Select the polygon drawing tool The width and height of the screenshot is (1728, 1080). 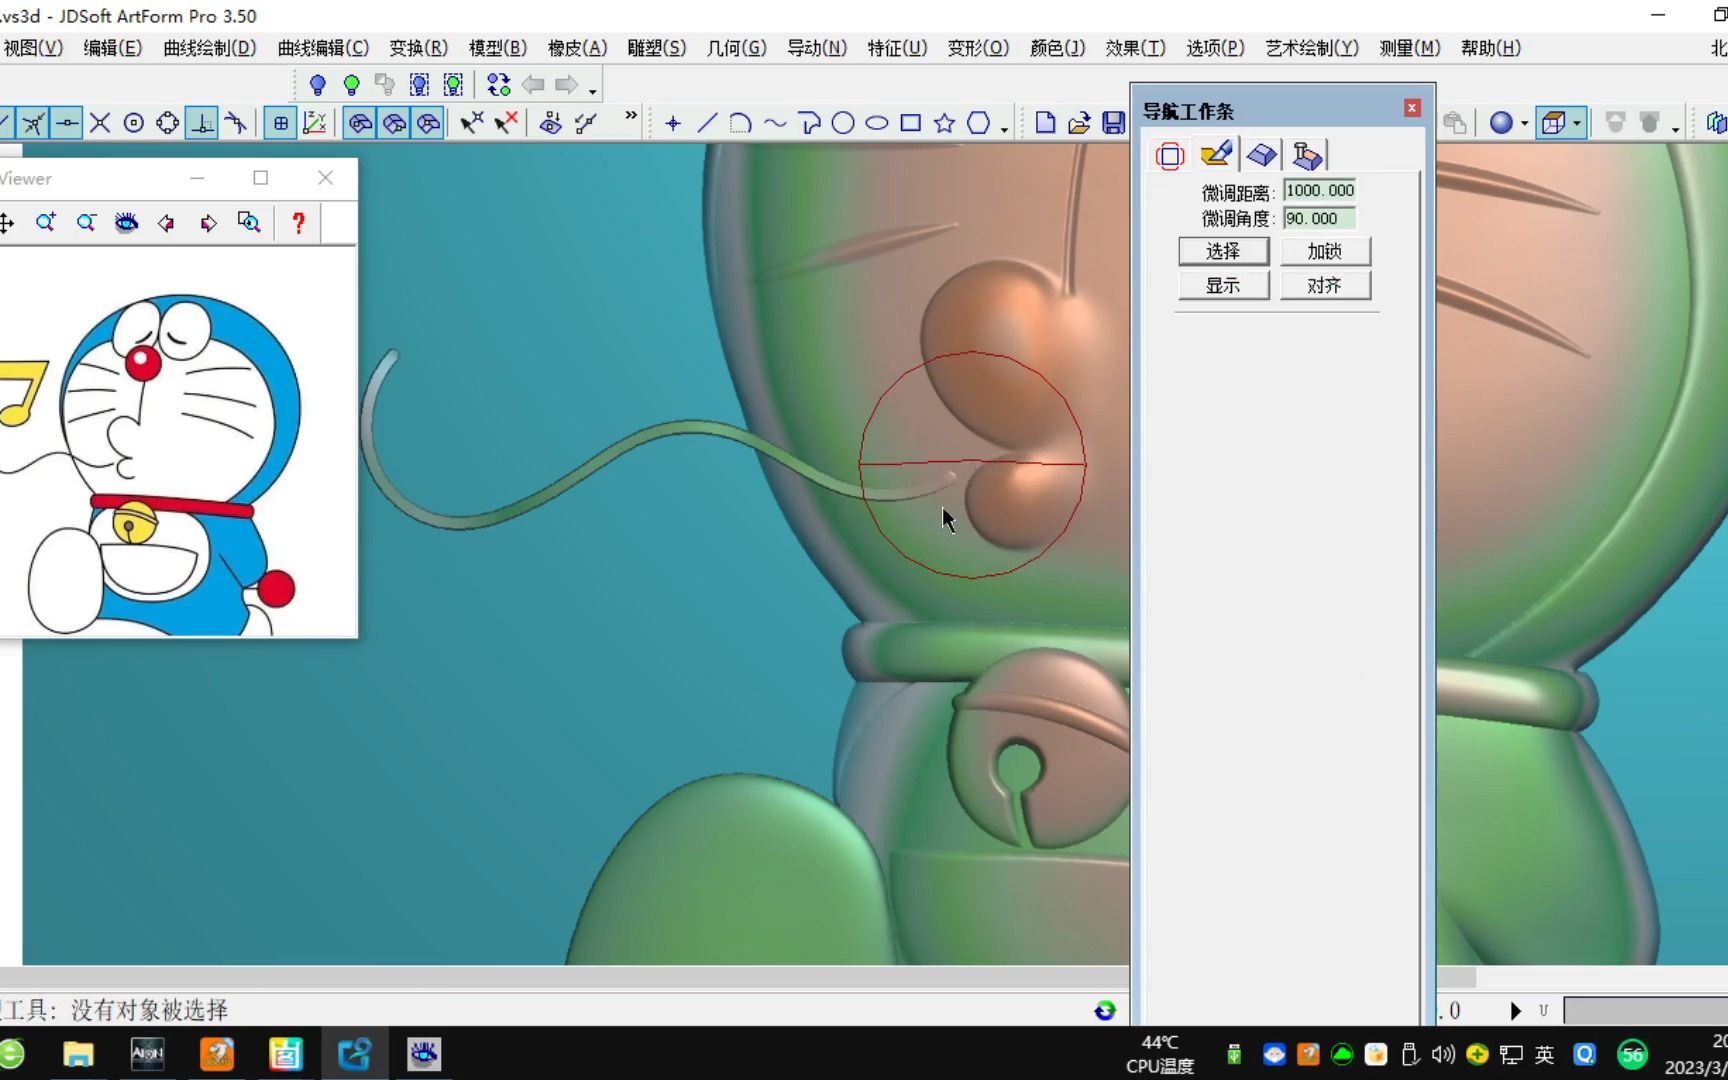[x=979, y=123]
